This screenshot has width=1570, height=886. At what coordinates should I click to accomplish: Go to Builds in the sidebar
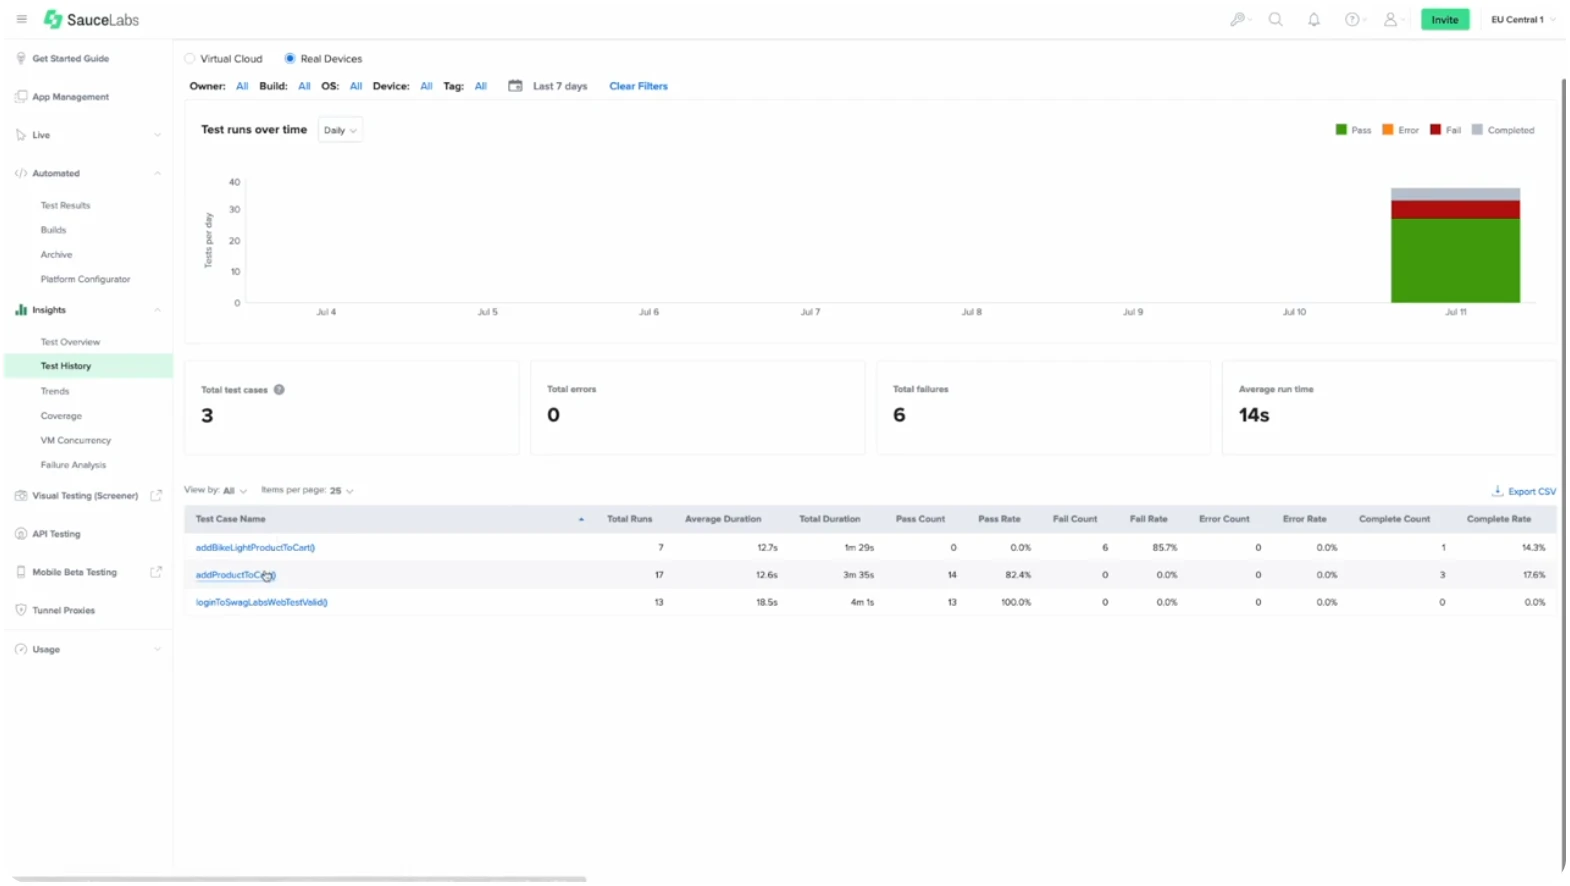pos(53,230)
